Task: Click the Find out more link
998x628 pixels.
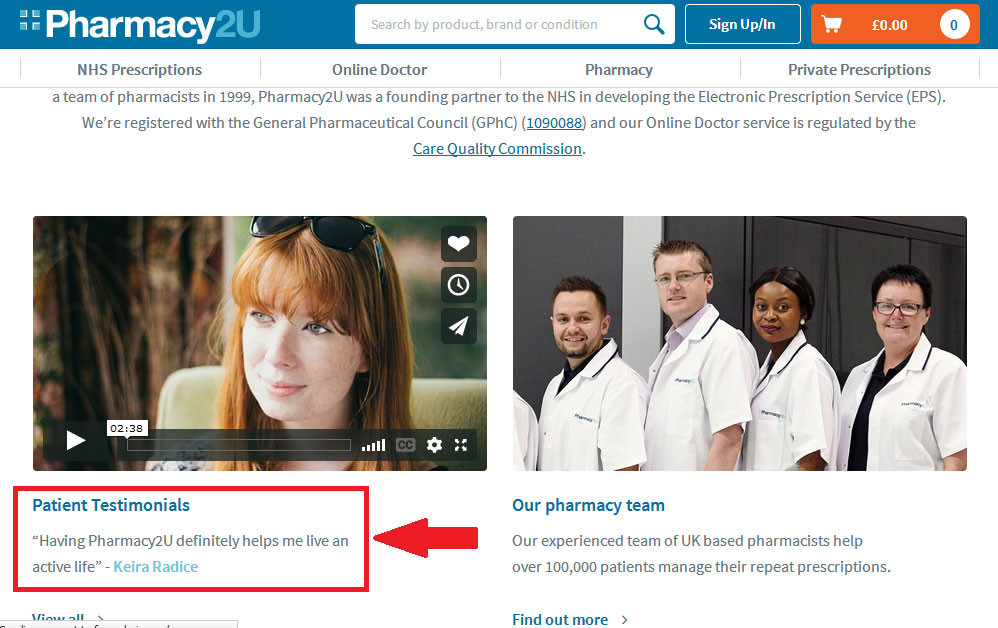Action: 560,619
